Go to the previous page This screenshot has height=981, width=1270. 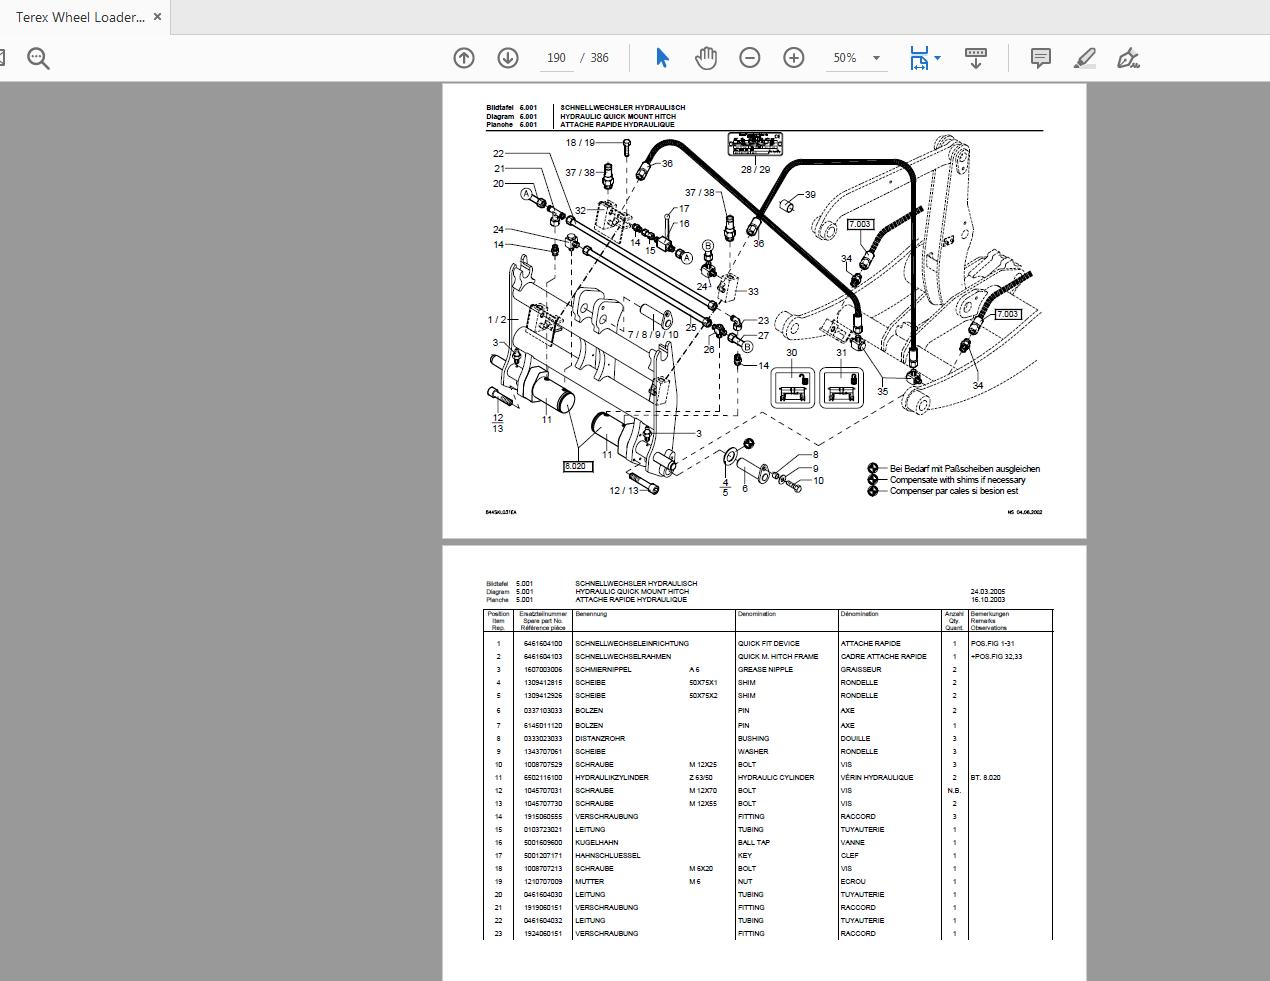(463, 57)
